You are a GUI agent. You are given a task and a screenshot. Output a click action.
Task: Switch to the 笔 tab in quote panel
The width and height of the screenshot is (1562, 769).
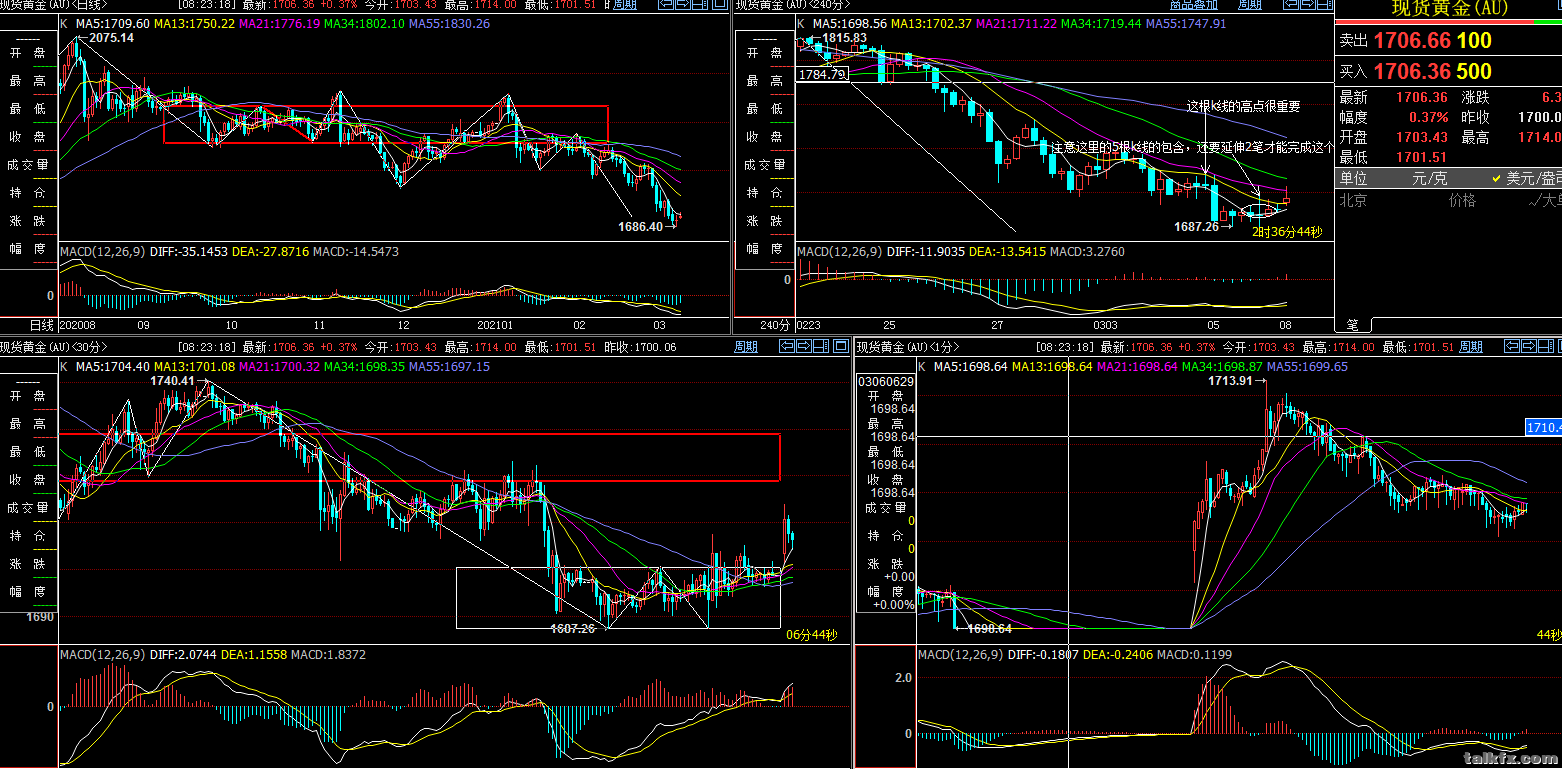click(1351, 325)
